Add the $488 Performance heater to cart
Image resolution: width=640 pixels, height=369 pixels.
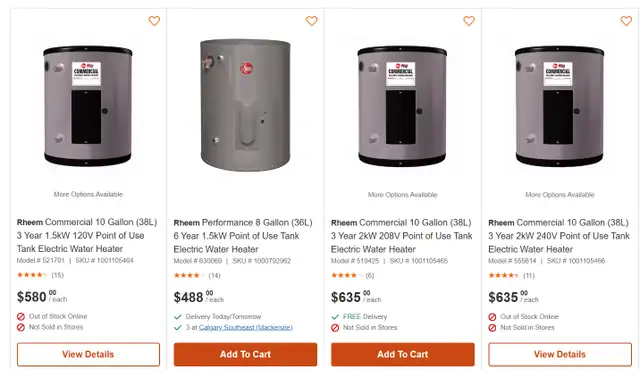click(245, 354)
